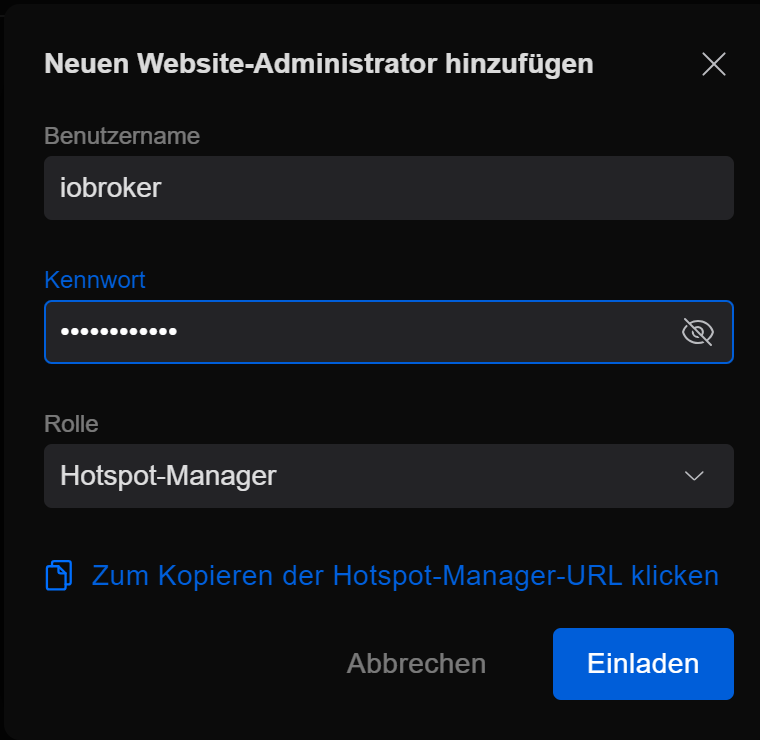The width and height of the screenshot is (760, 740).
Task: Click the Zum Kopieren der Hotspot-Manager-URL link
Action: tap(404, 576)
